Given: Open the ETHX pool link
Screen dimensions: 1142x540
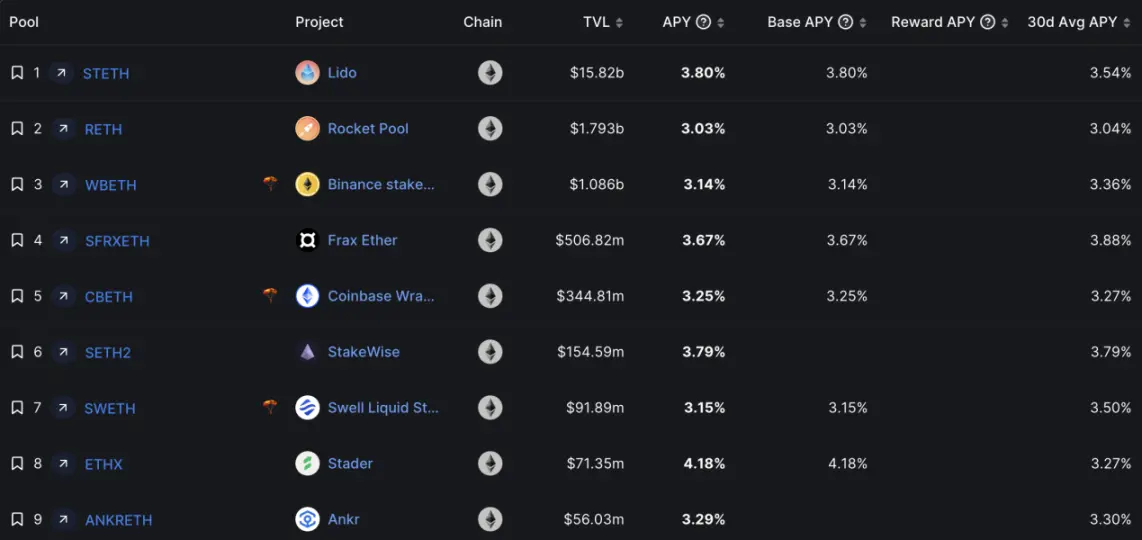Looking at the screenshot, I should coord(104,464).
